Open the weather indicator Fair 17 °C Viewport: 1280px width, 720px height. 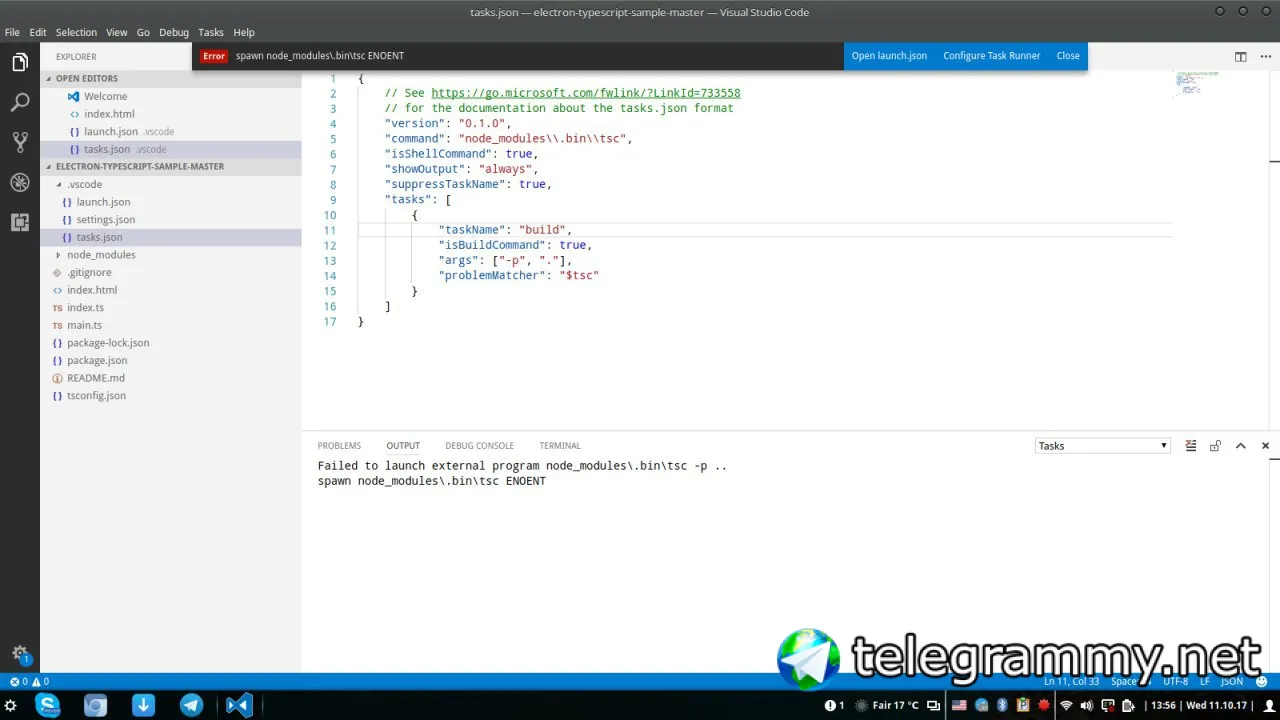(887, 705)
